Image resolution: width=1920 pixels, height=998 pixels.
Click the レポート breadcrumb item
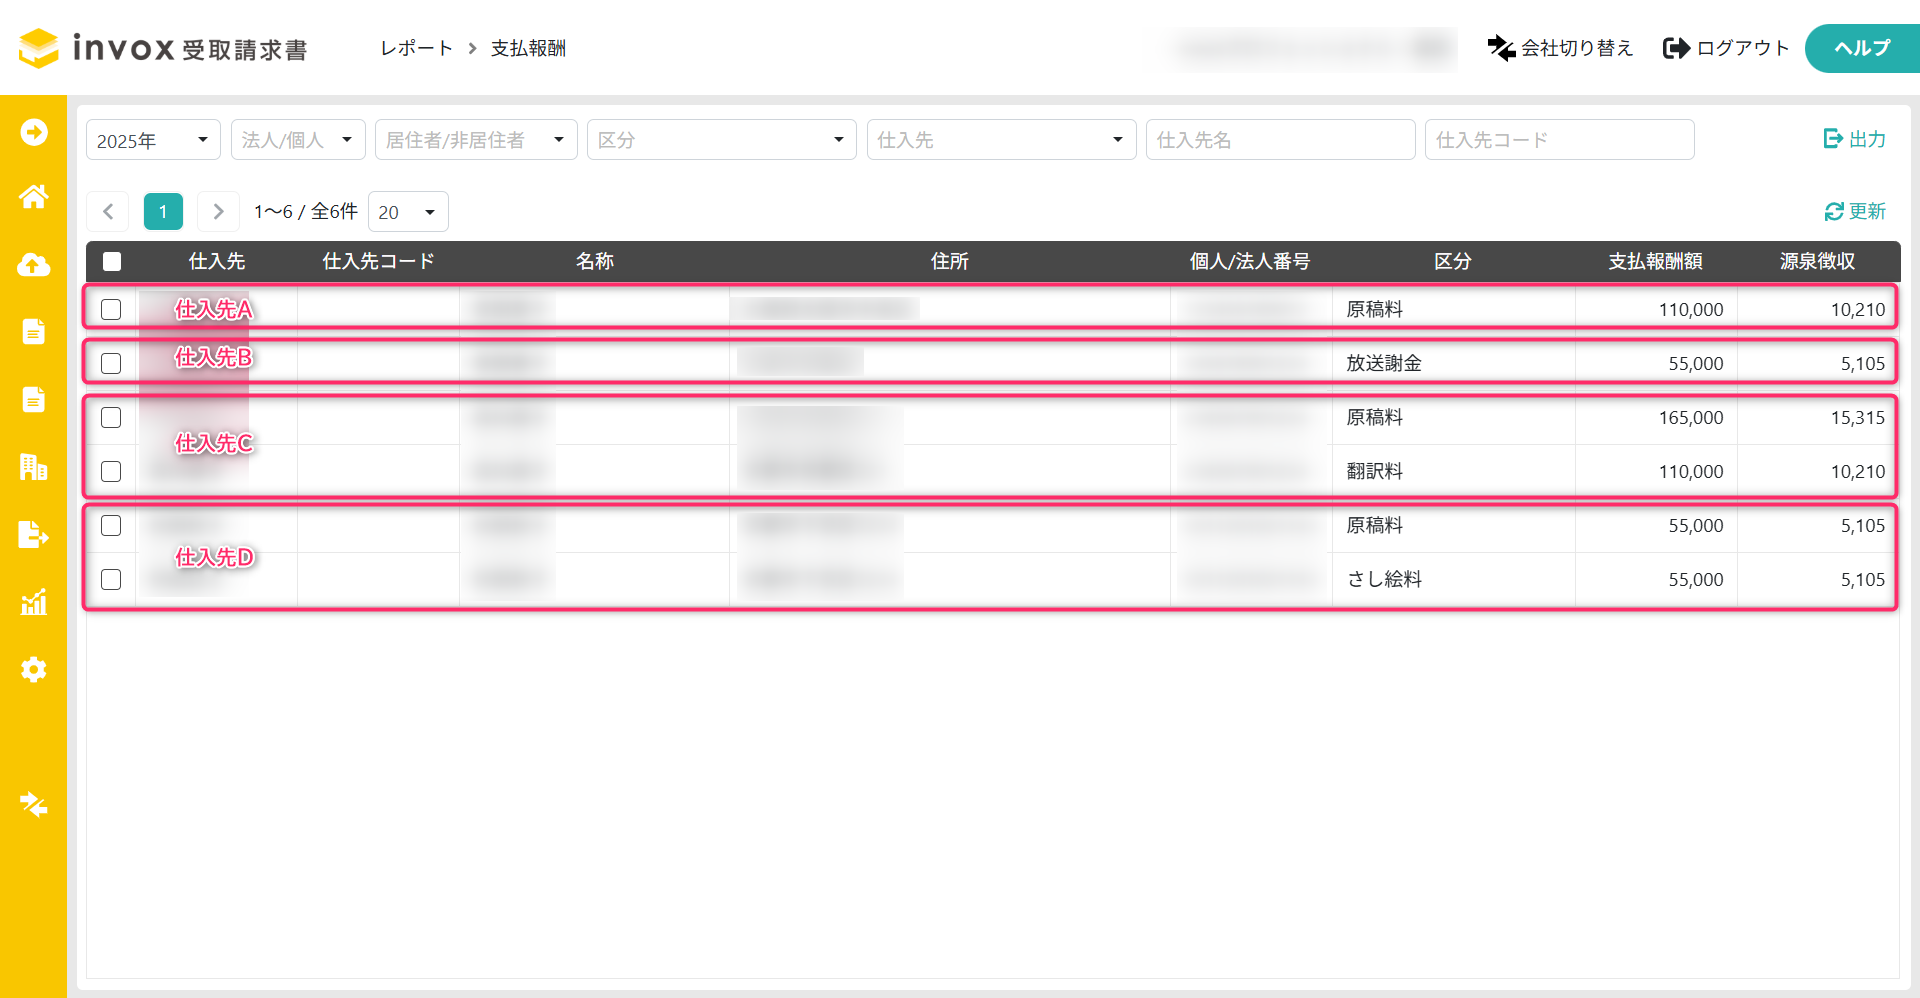(x=416, y=48)
